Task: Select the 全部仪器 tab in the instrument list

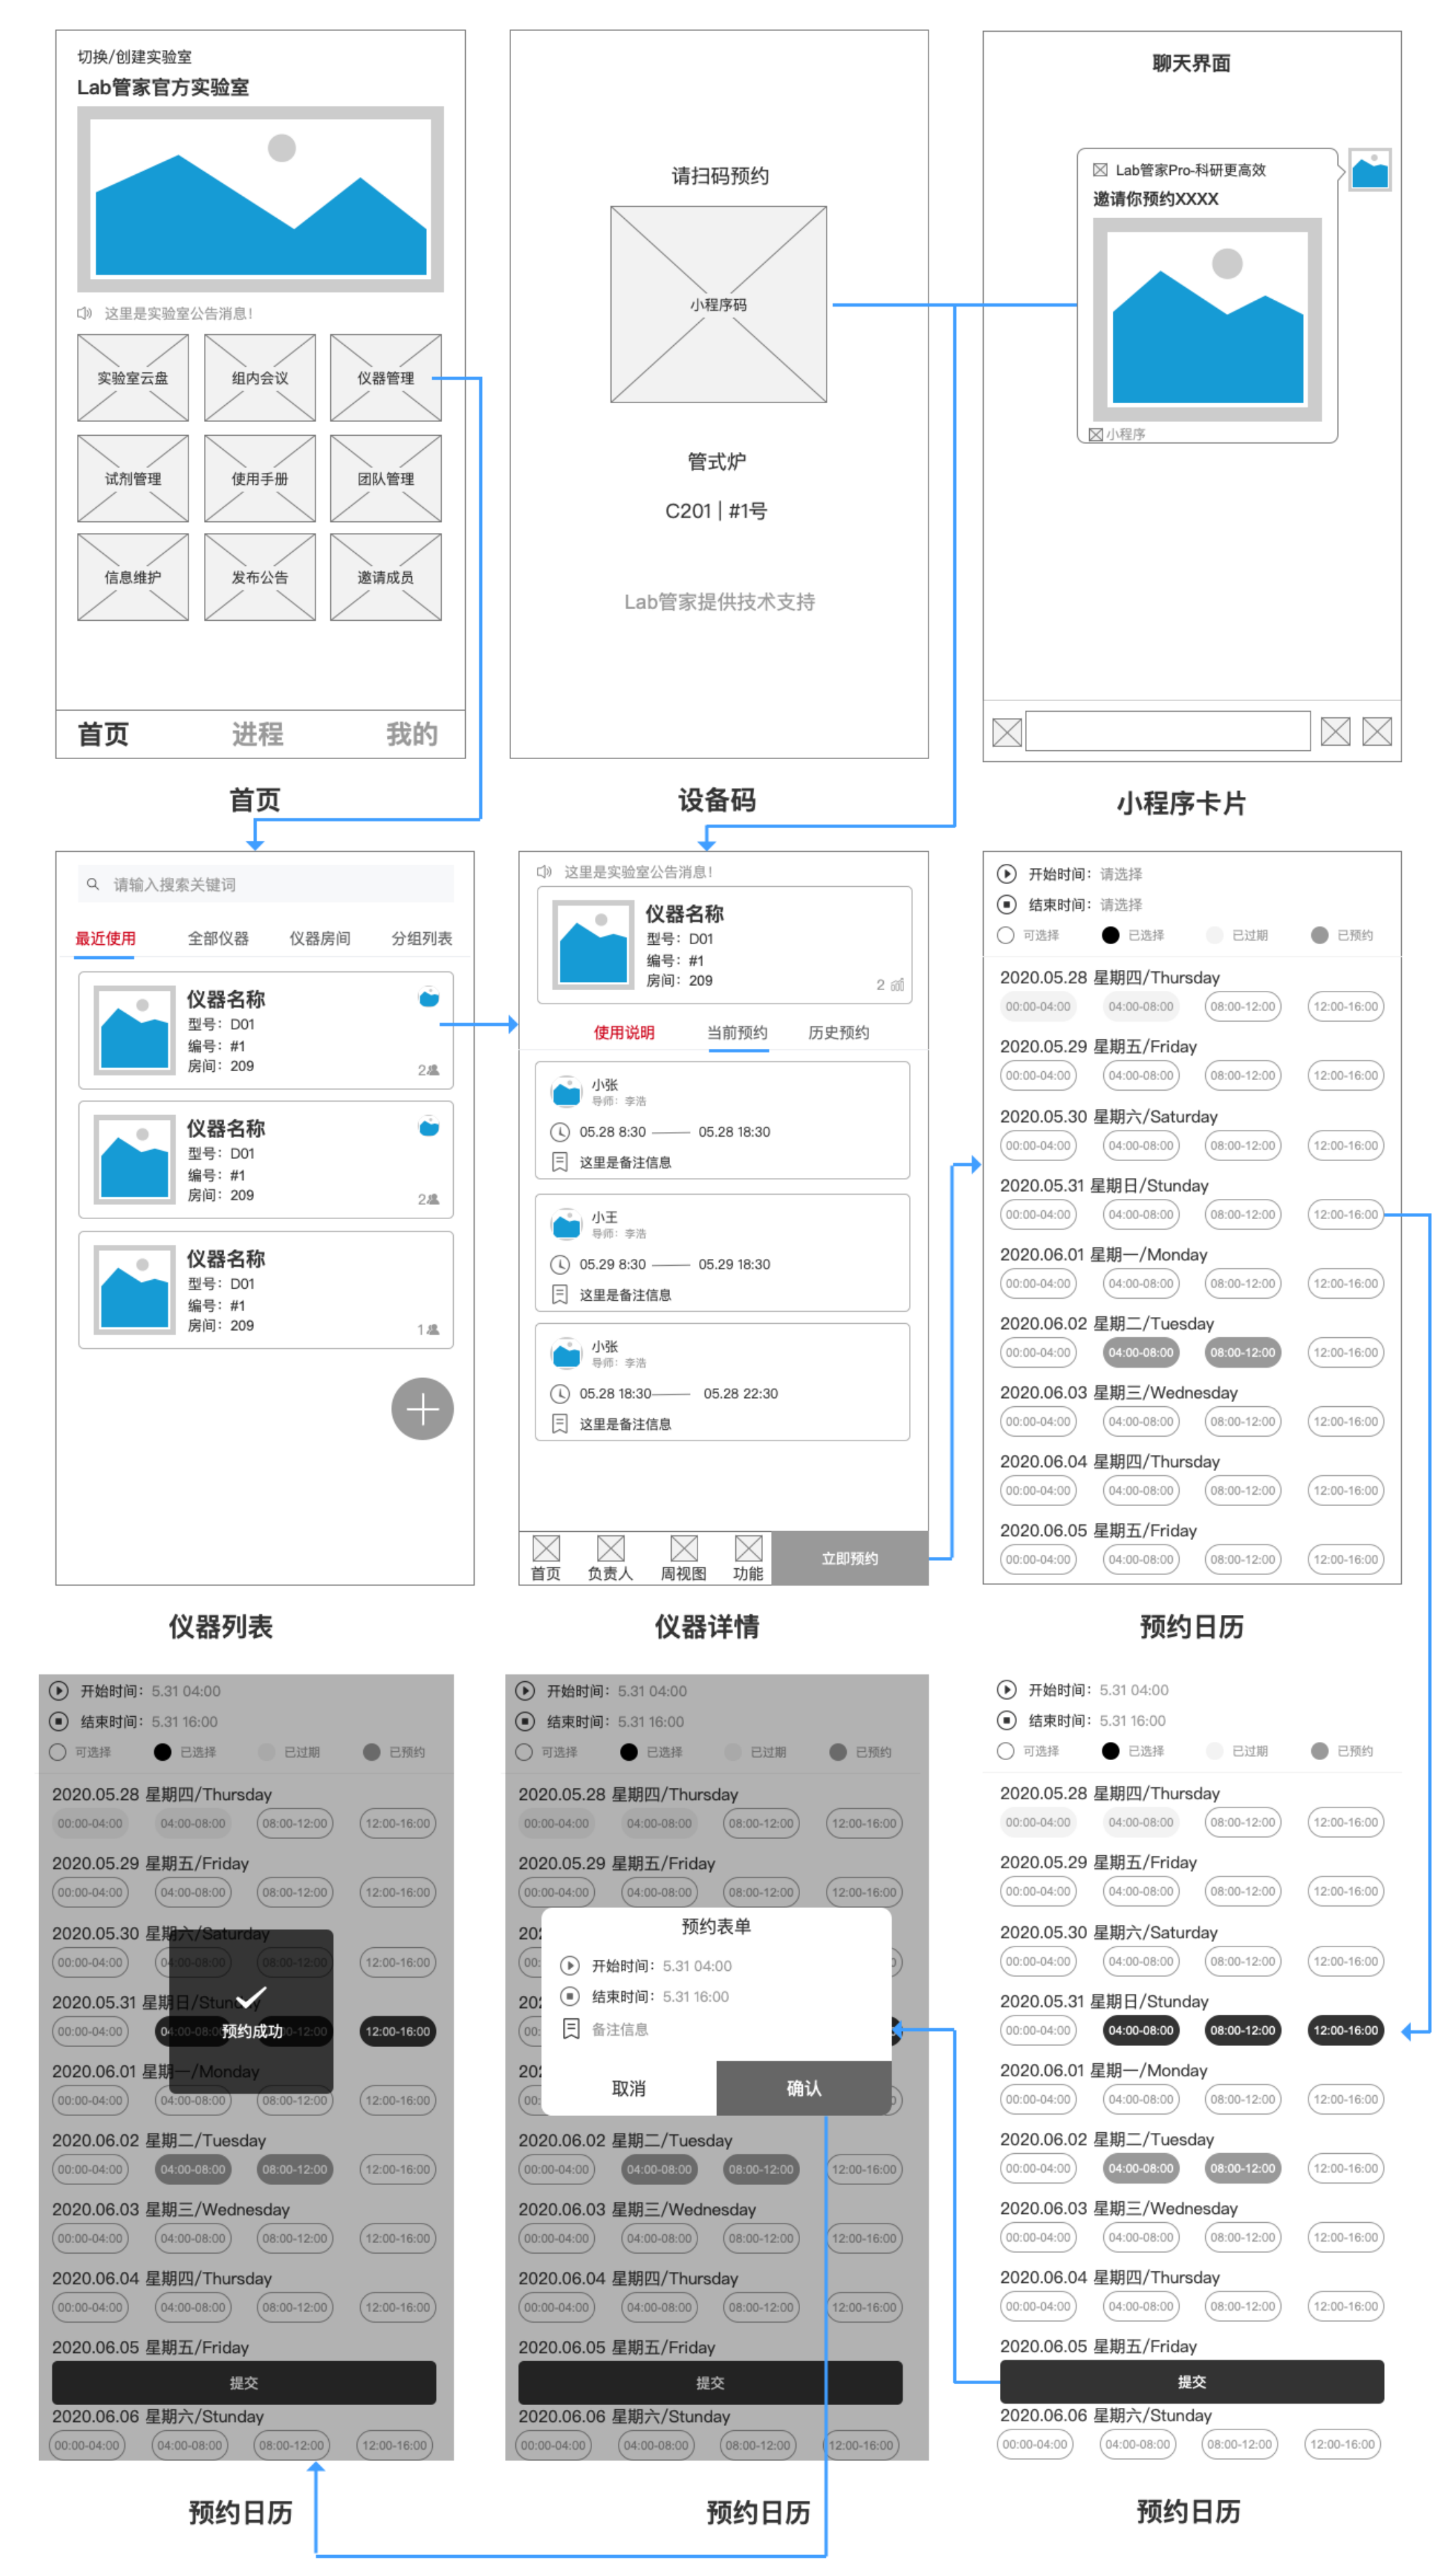Action: [x=218, y=938]
